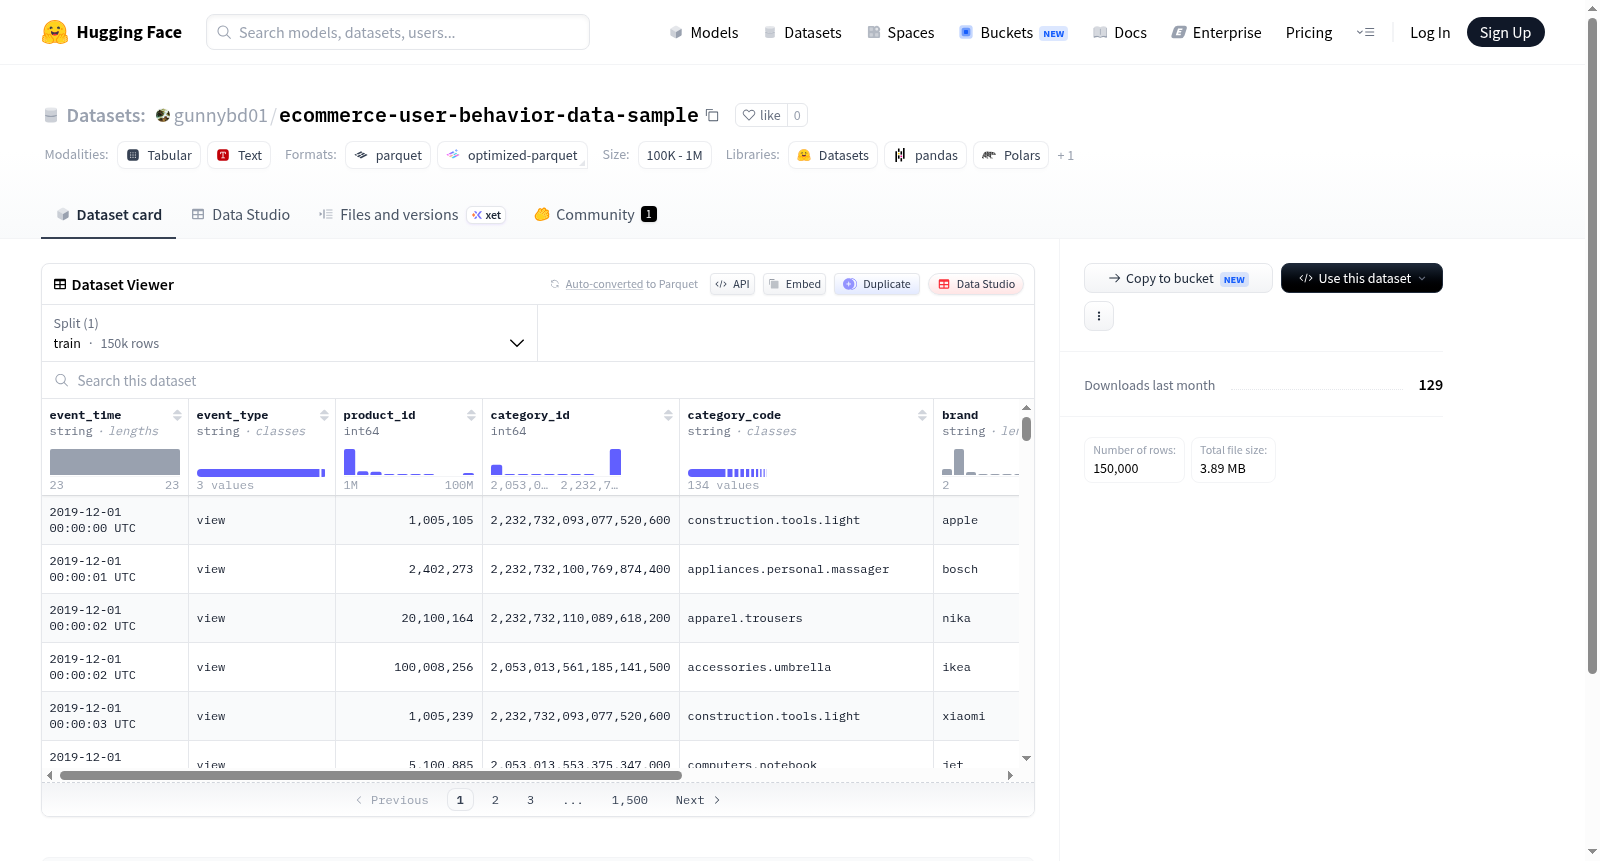Go to Models in top navigation
The image size is (1600, 861).
tap(704, 32)
